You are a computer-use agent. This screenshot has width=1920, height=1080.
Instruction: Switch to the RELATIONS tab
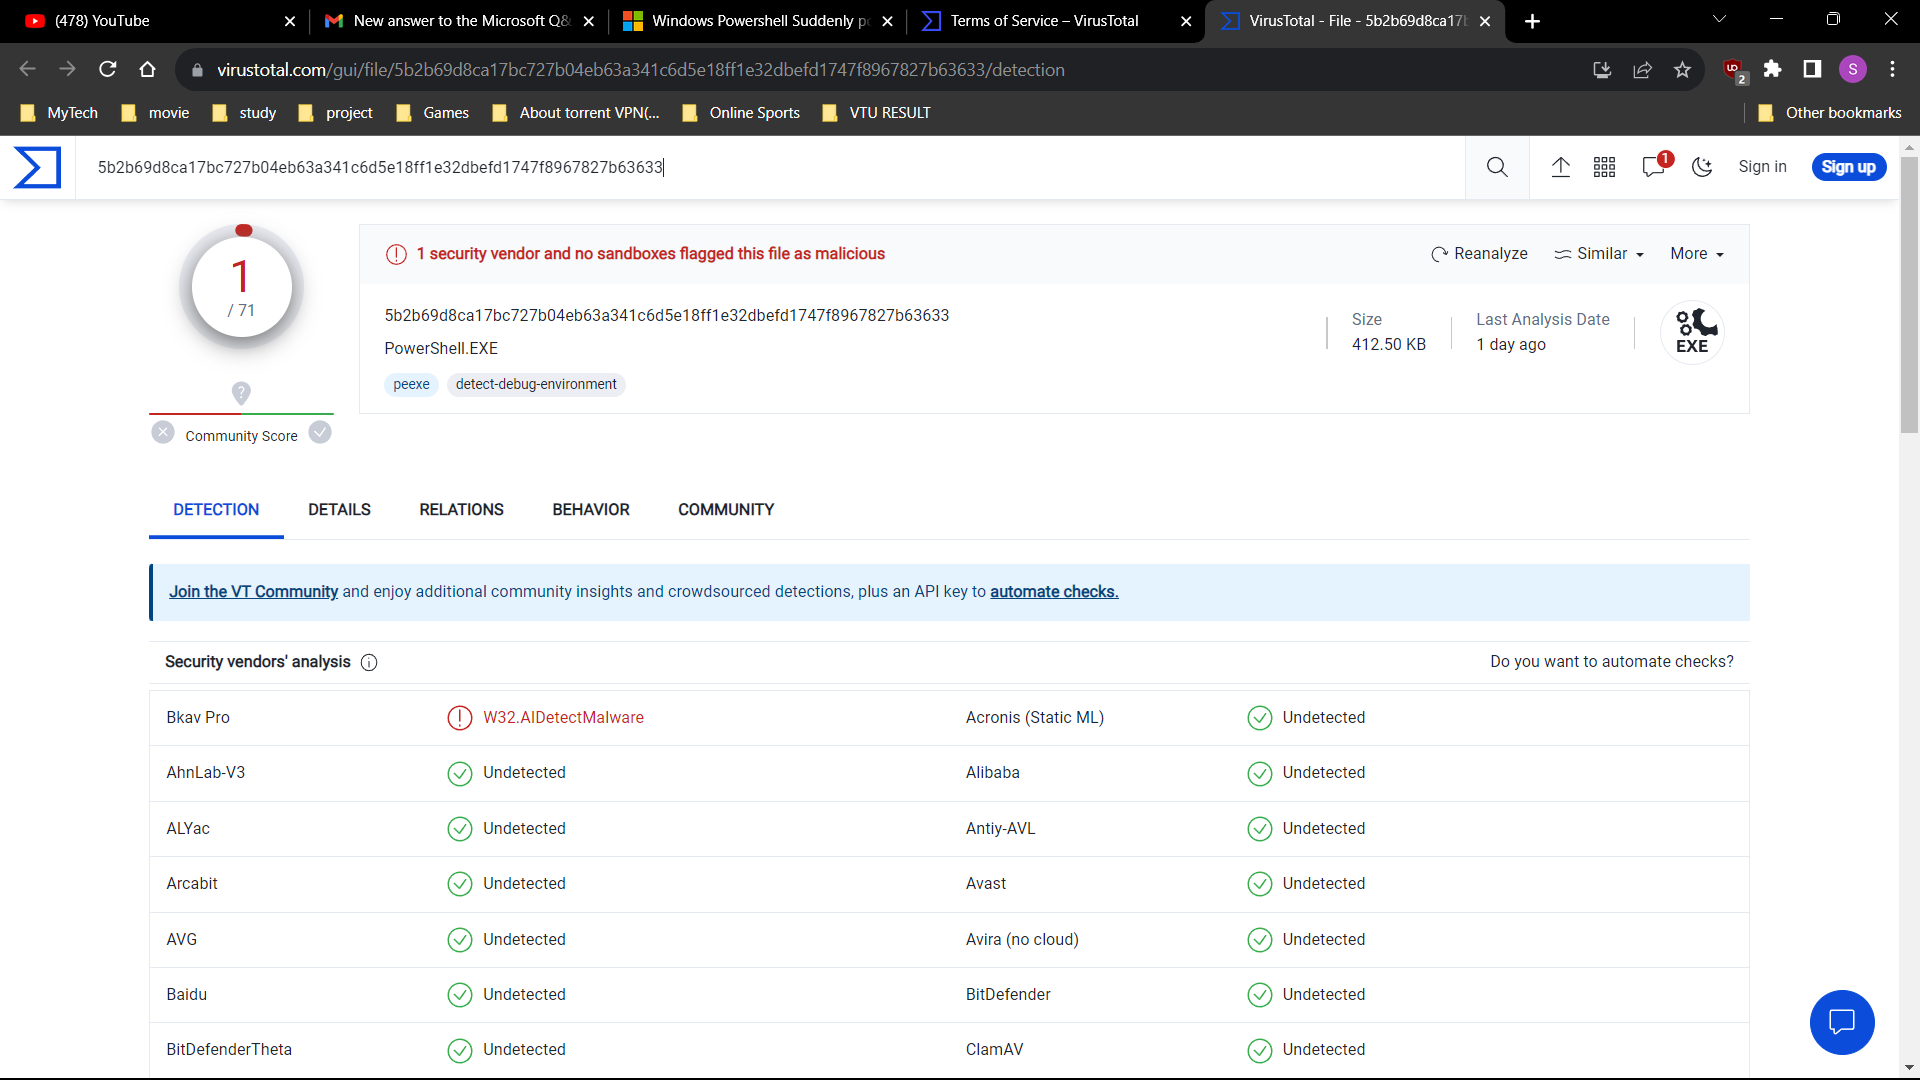(461, 510)
